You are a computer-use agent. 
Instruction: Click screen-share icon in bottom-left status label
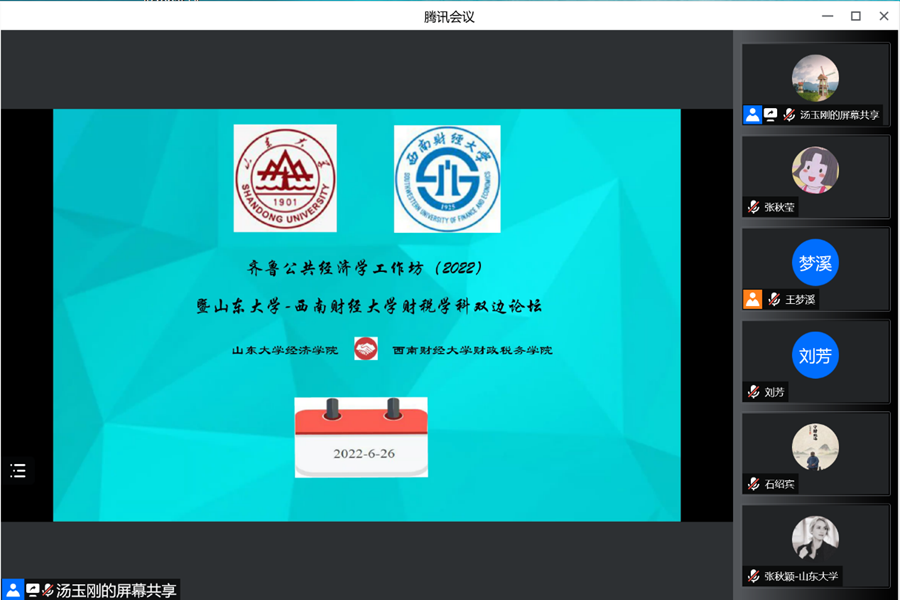tap(32, 590)
